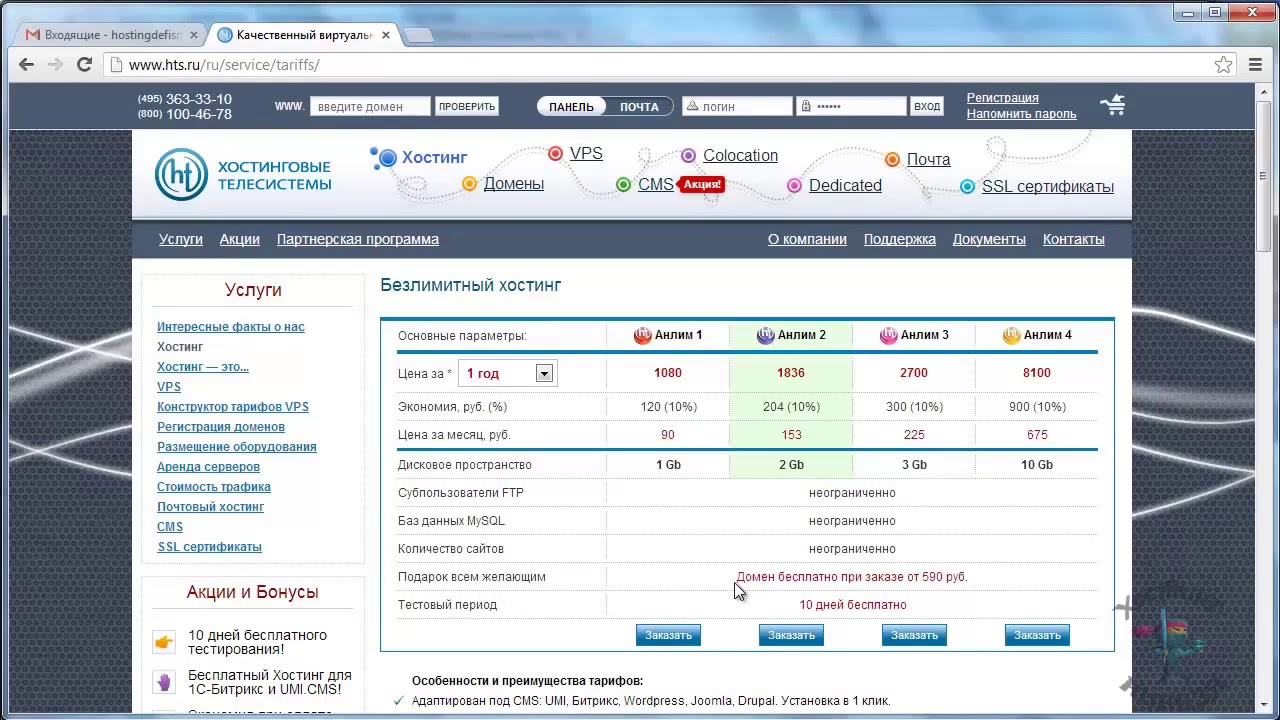Switch to the Качественный виртуальный tab

click(x=304, y=35)
